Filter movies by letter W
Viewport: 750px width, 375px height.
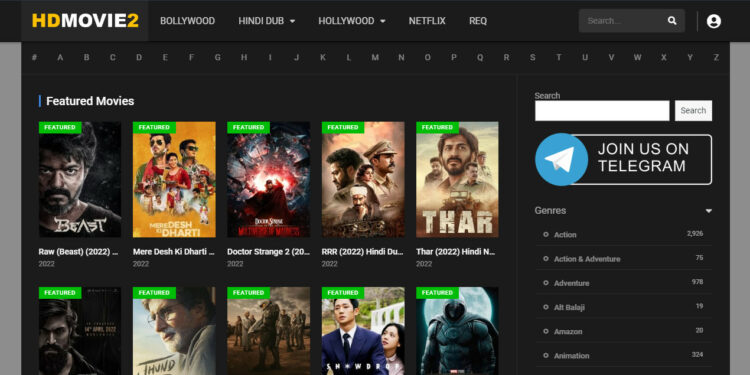coord(638,57)
